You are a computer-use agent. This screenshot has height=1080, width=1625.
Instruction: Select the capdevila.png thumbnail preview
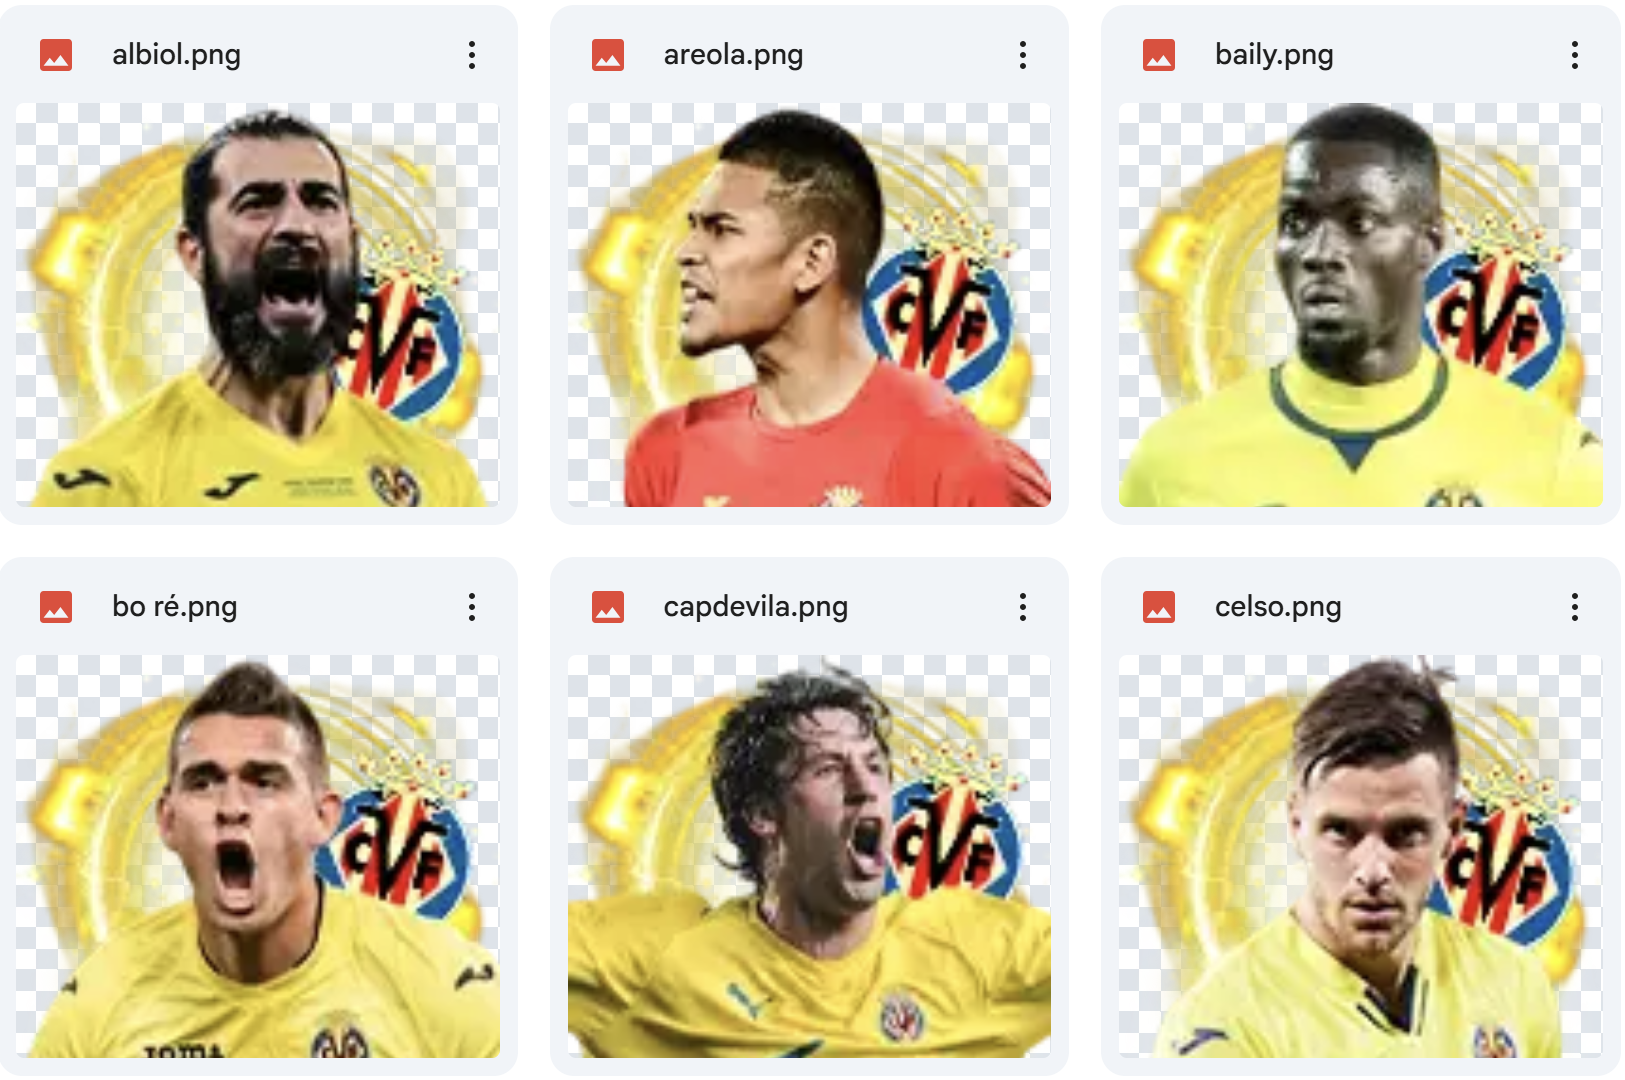click(x=809, y=857)
